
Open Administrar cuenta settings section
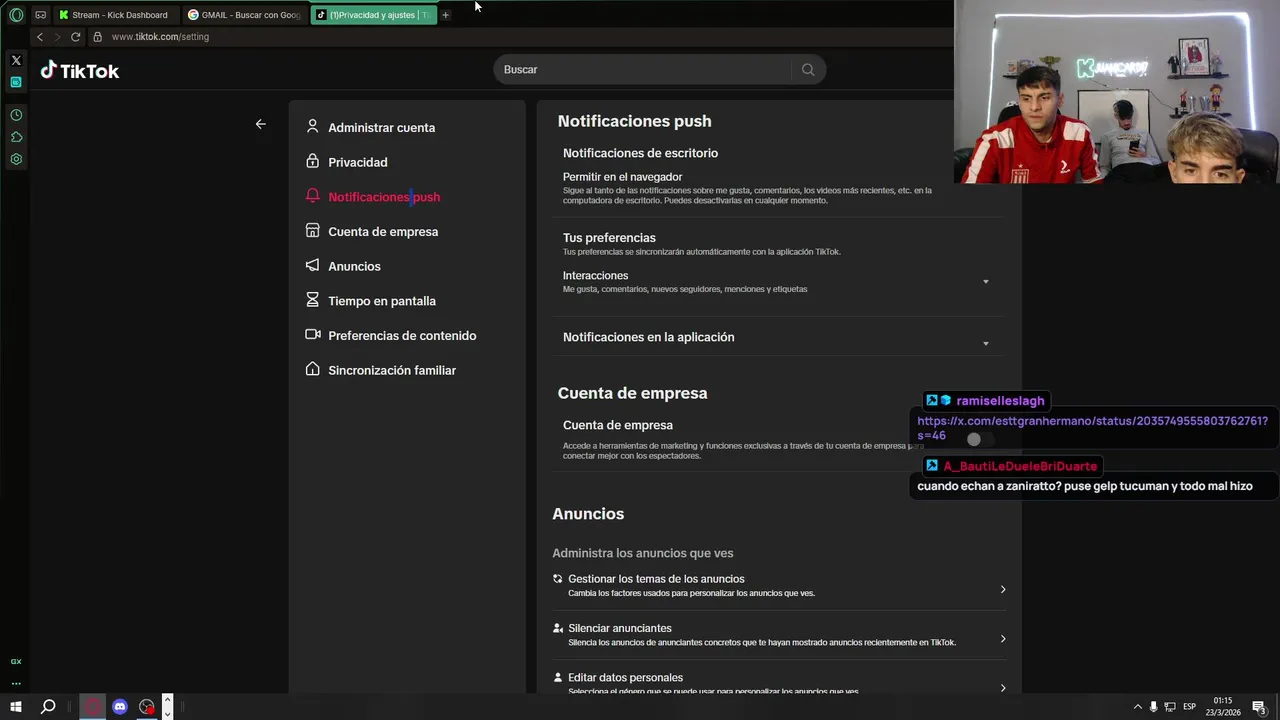381,128
